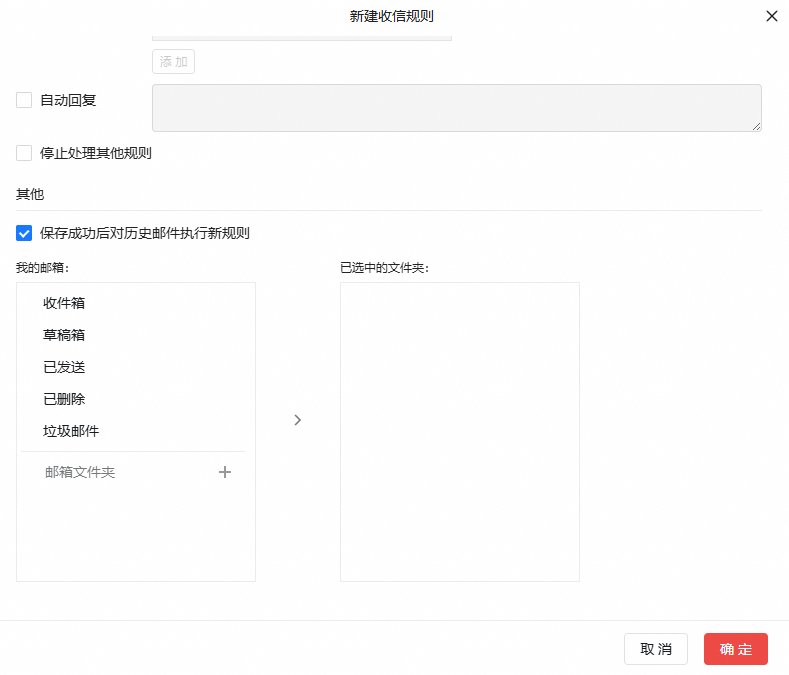This screenshot has width=789, height=675.
Task: Close the 新建收信规则 dialog
Action: pos(771,16)
